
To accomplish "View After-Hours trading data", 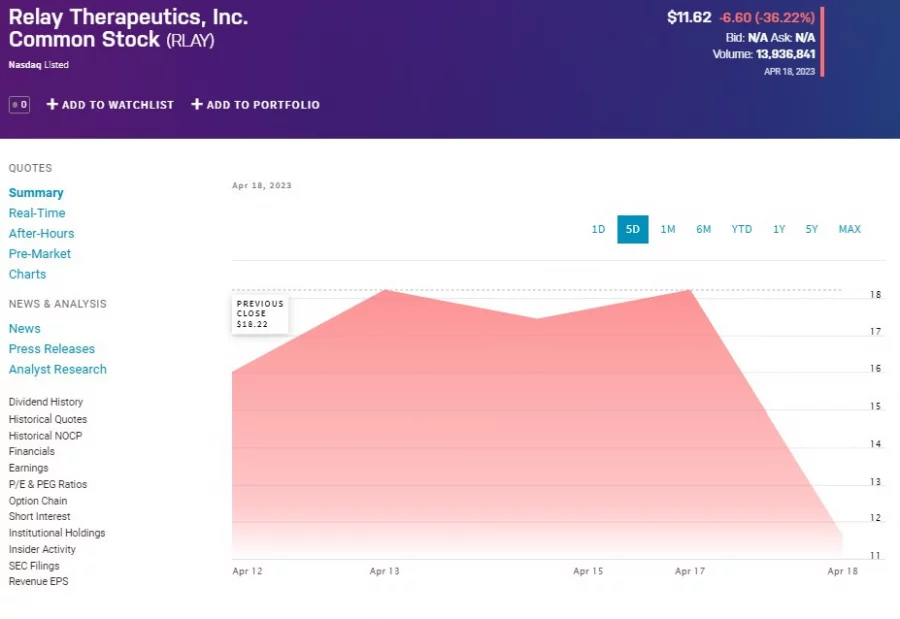I will [41, 233].
